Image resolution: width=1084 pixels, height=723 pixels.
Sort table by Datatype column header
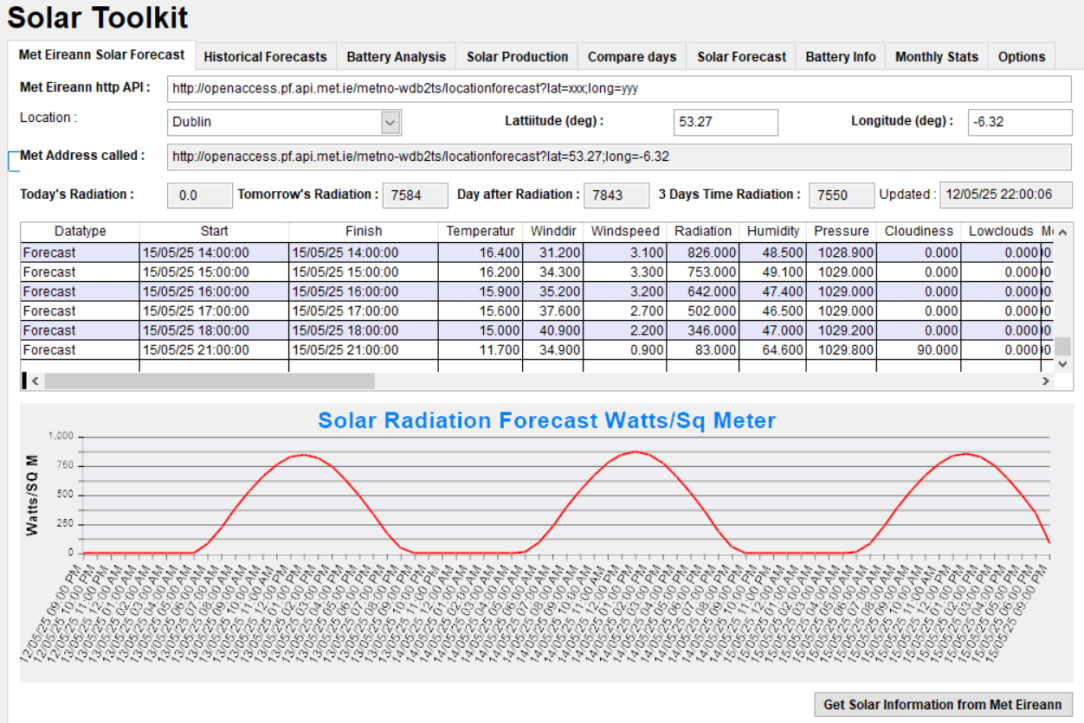click(x=80, y=232)
